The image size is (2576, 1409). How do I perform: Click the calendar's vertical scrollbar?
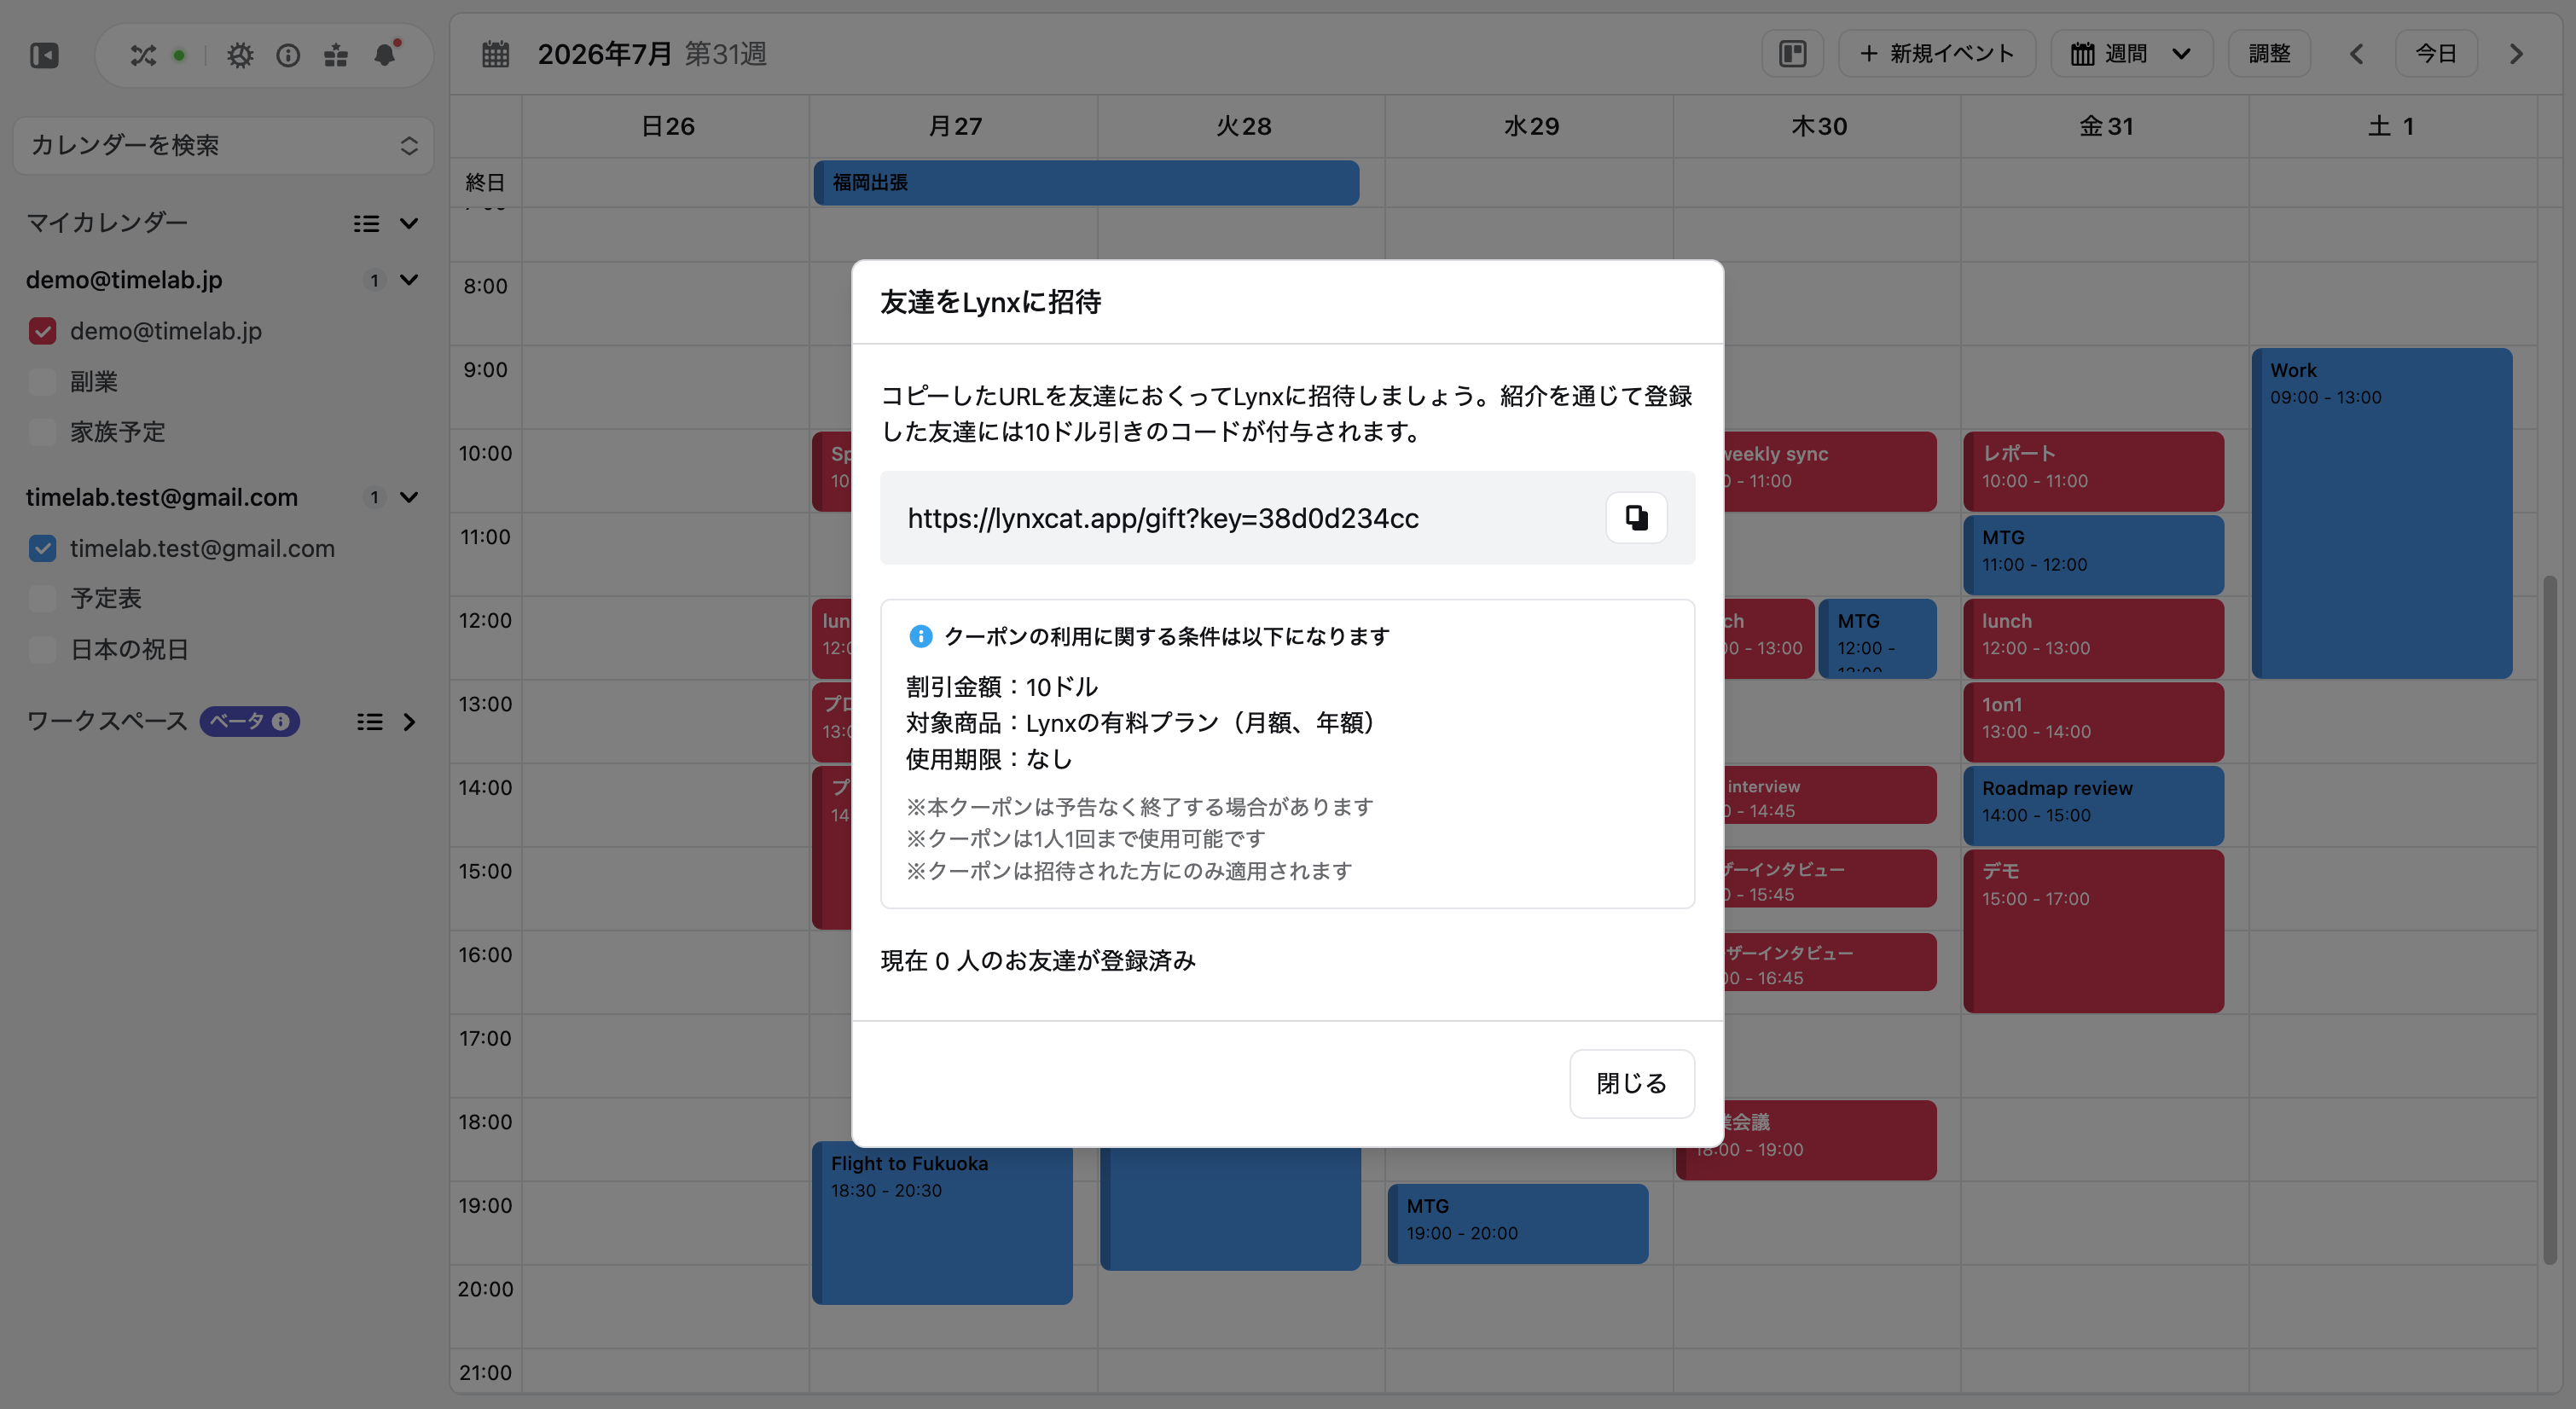tap(2550, 920)
